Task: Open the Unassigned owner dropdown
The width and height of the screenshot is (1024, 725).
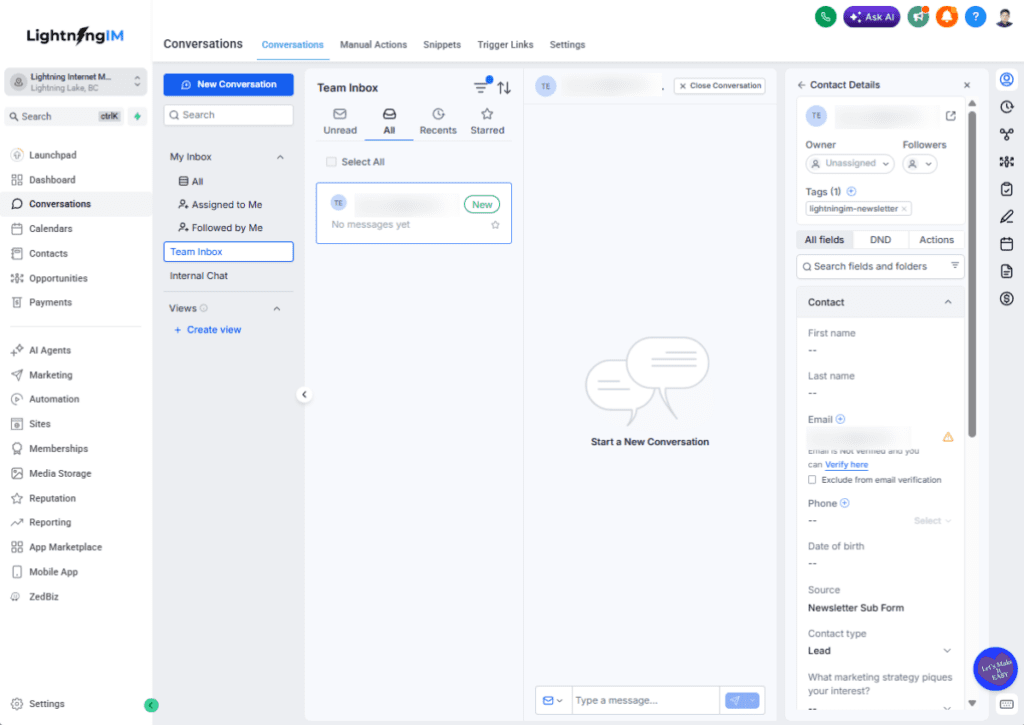Action: (849, 164)
